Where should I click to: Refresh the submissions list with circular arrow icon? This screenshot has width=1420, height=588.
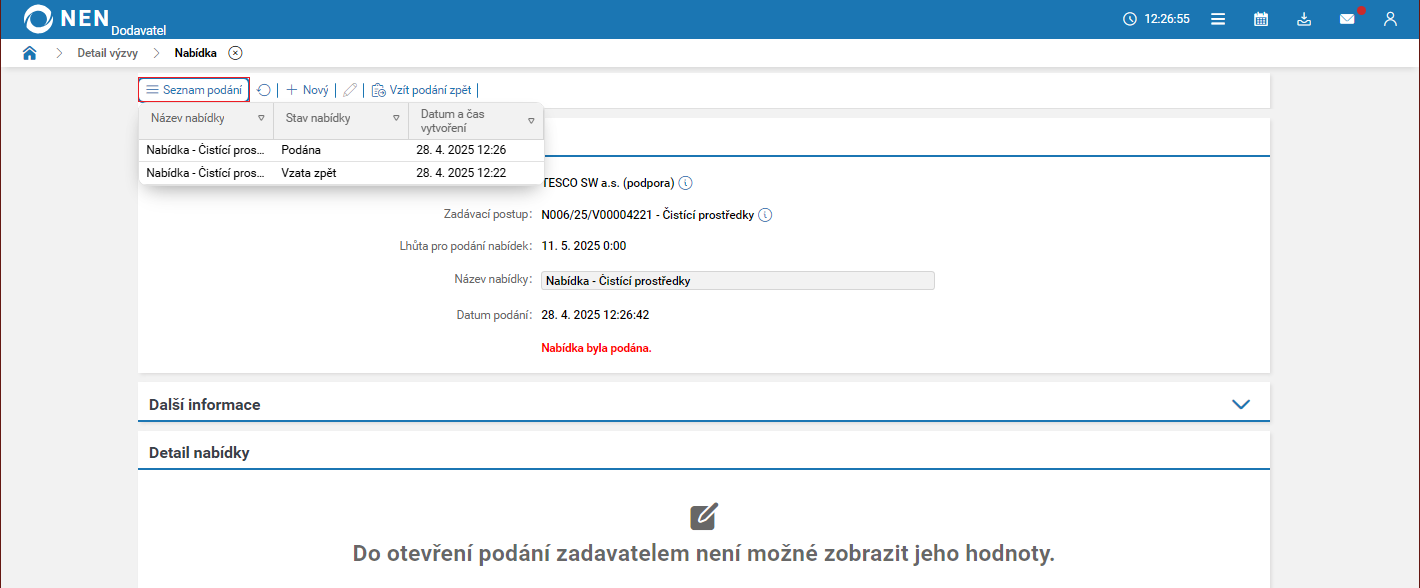click(263, 89)
